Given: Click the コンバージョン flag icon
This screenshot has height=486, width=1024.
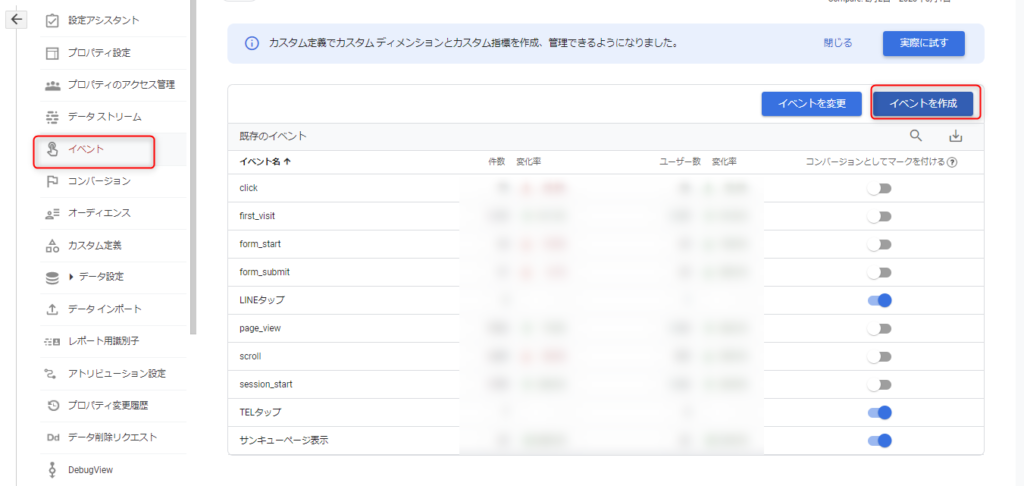Looking at the screenshot, I should [x=52, y=181].
